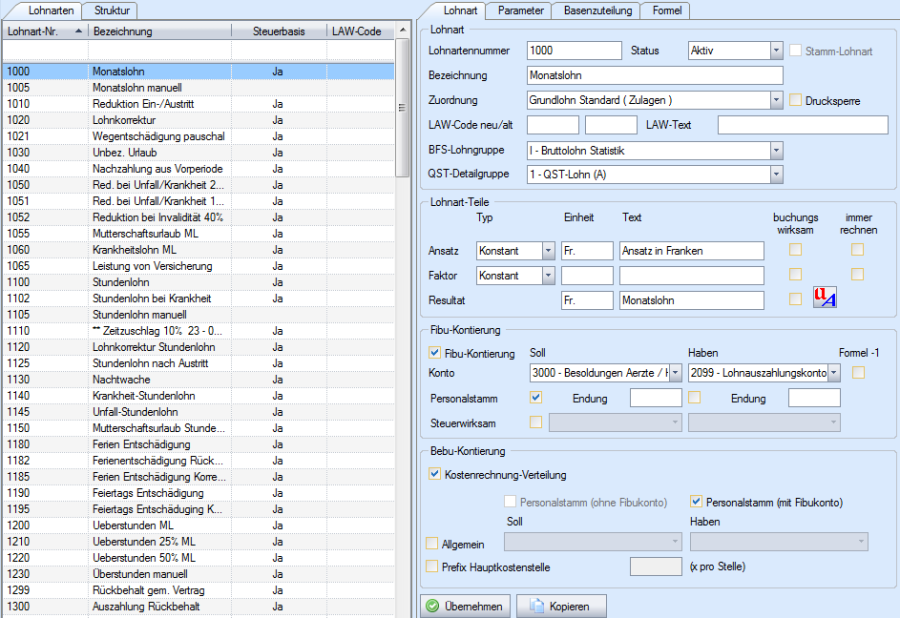The height and width of the screenshot is (618, 900).
Task: Click the Übernehmen button
Action: click(x=465, y=606)
